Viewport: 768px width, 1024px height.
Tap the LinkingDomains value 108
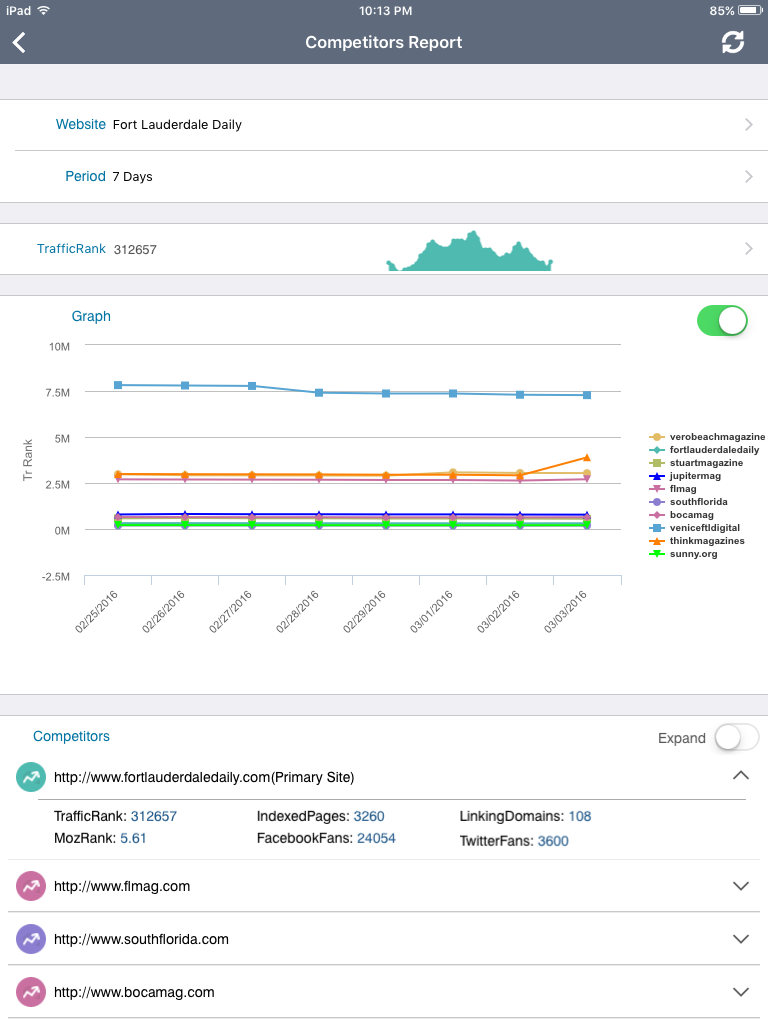580,816
